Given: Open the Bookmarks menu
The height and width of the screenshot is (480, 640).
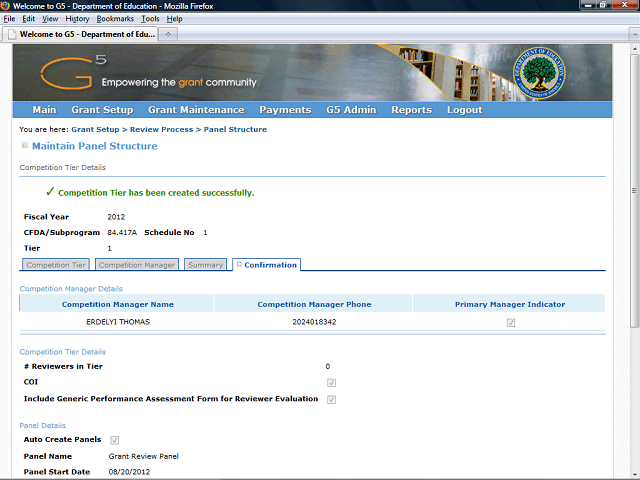Looking at the screenshot, I should [115, 19].
